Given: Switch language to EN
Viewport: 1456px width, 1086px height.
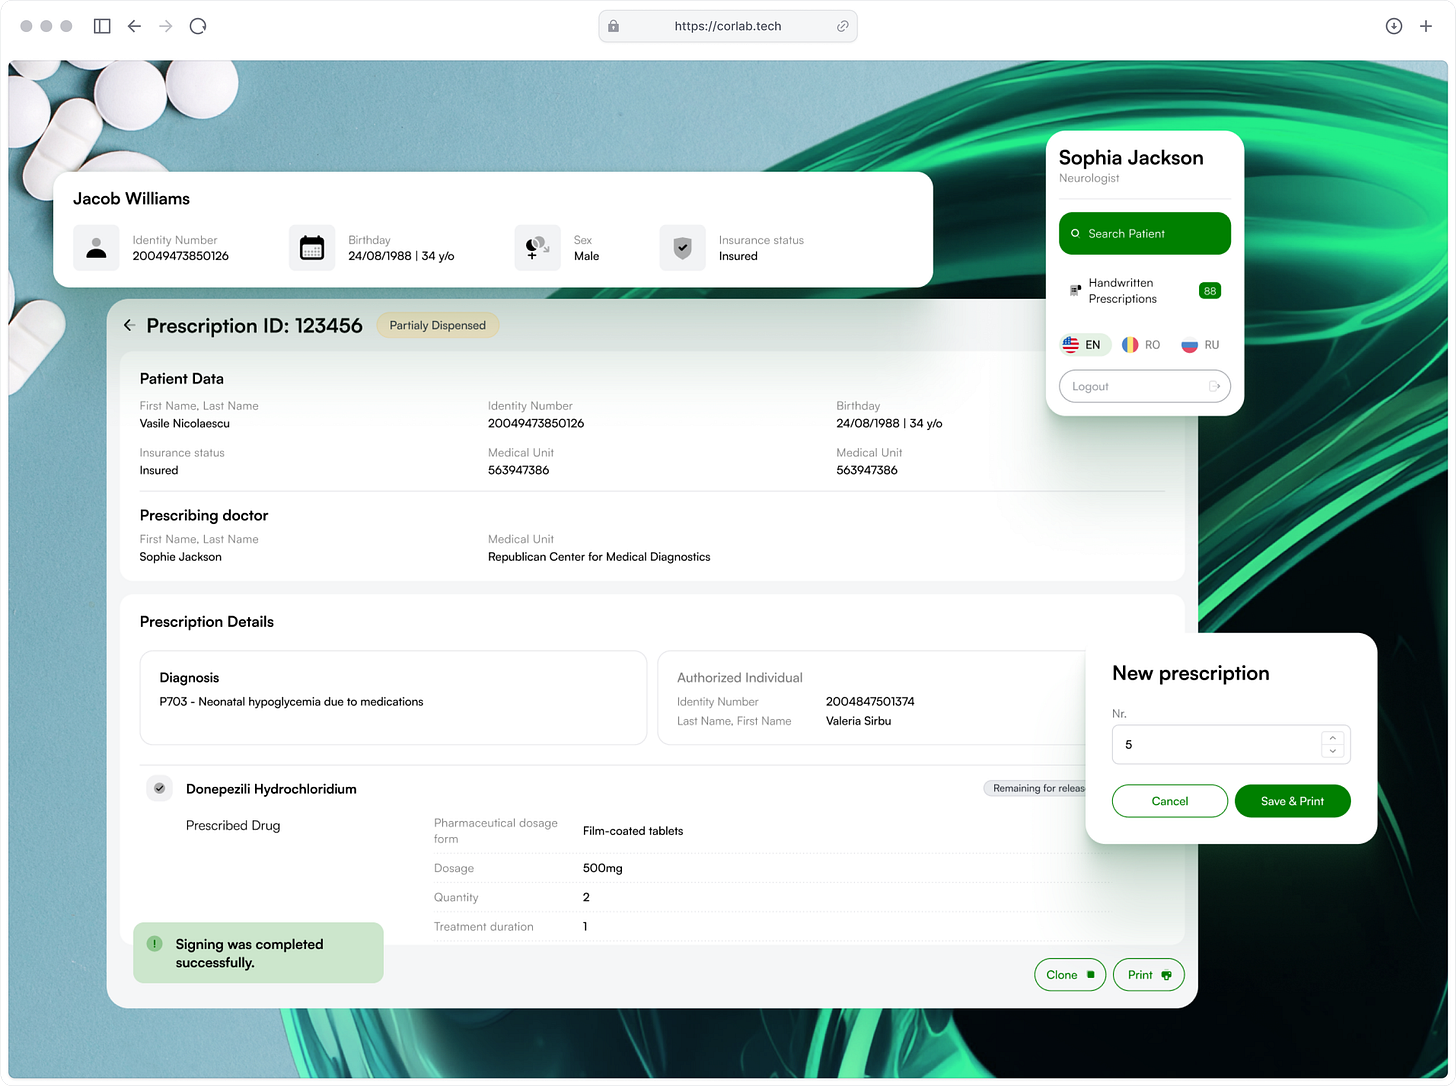Looking at the screenshot, I should coord(1085,345).
